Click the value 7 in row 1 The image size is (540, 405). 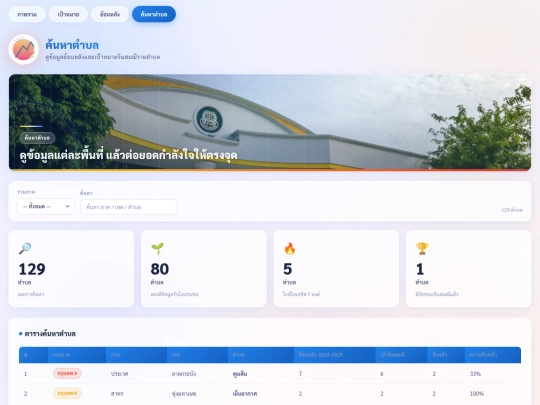point(301,374)
